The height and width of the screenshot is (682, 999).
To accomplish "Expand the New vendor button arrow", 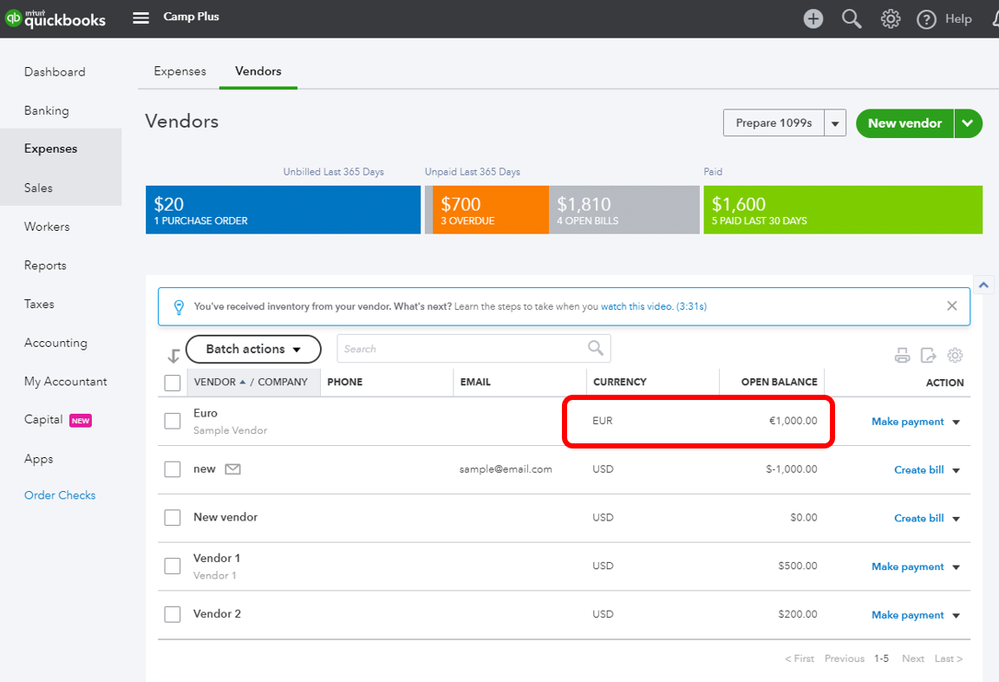I will point(968,123).
